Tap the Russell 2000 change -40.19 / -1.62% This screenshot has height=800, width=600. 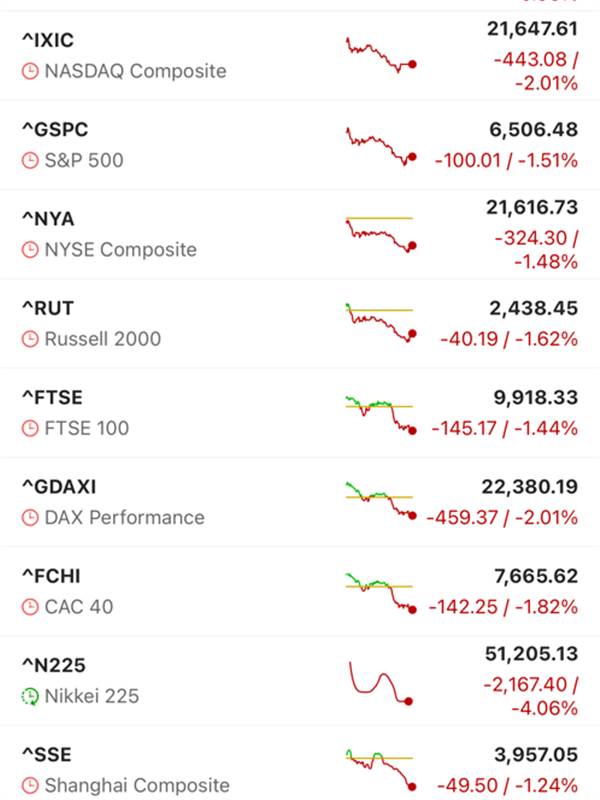[509, 339]
